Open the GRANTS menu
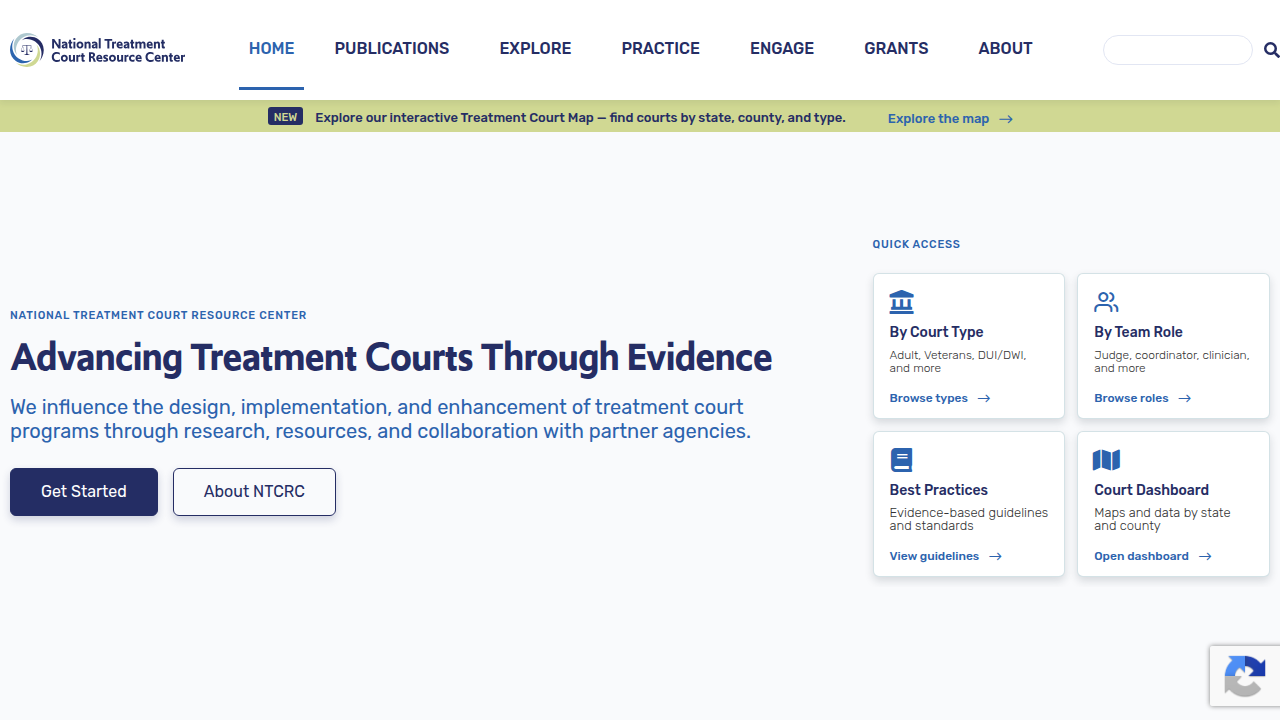Screen dimensions: 1280x720 pyautogui.click(x=896, y=49)
